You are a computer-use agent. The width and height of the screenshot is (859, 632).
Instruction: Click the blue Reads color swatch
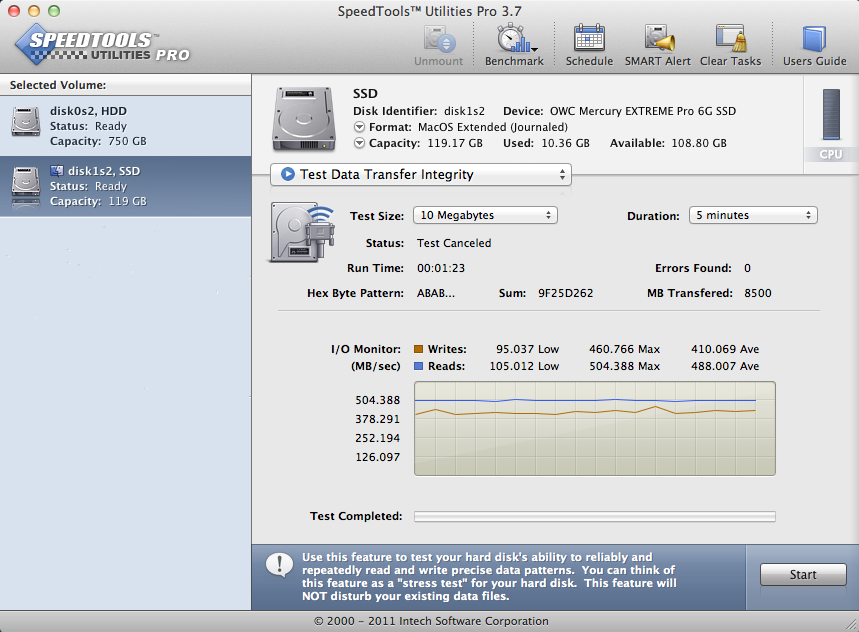pyautogui.click(x=419, y=366)
